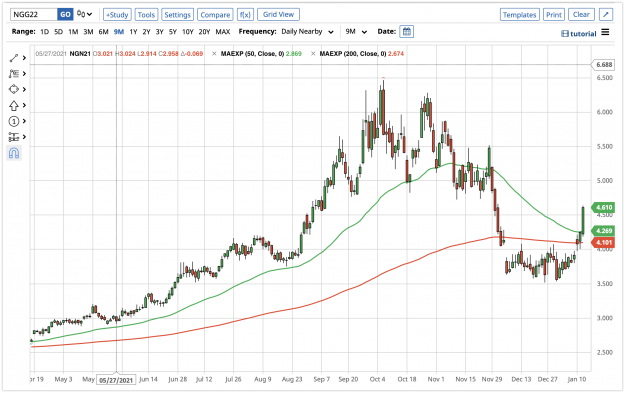Expand the arrow marker options chevron
Image resolution: width=625 pixels, height=393 pixels.
(24, 105)
